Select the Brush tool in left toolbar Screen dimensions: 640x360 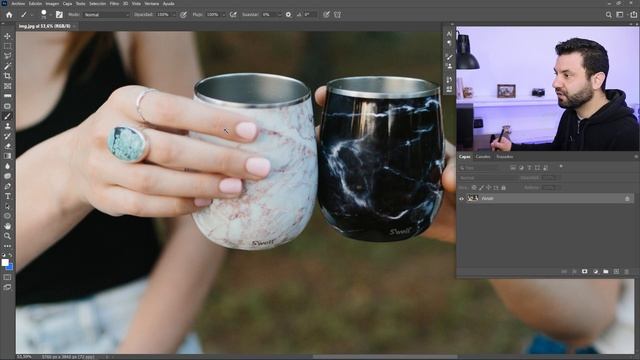pos(7,116)
